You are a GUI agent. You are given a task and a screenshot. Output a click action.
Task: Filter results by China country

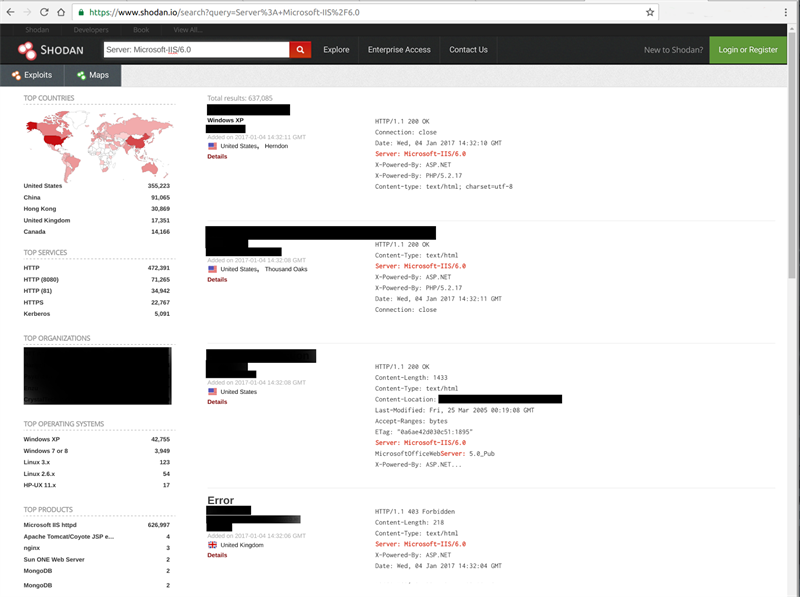33,198
